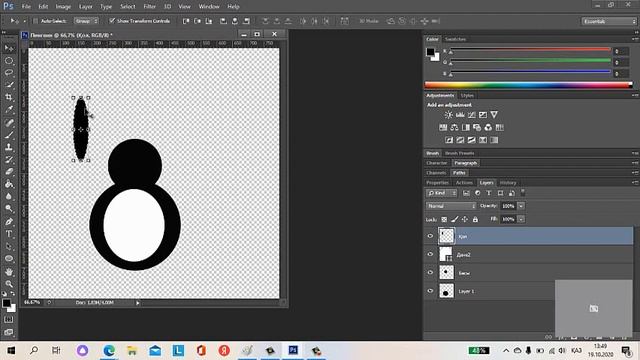
Task: Hide the third layer in Layers list
Action: pos(430,273)
